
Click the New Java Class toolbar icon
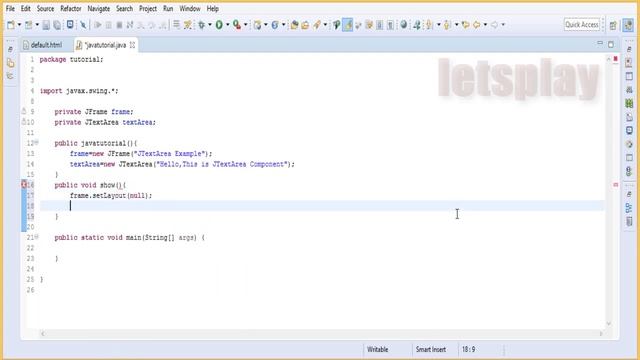(275, 25)
